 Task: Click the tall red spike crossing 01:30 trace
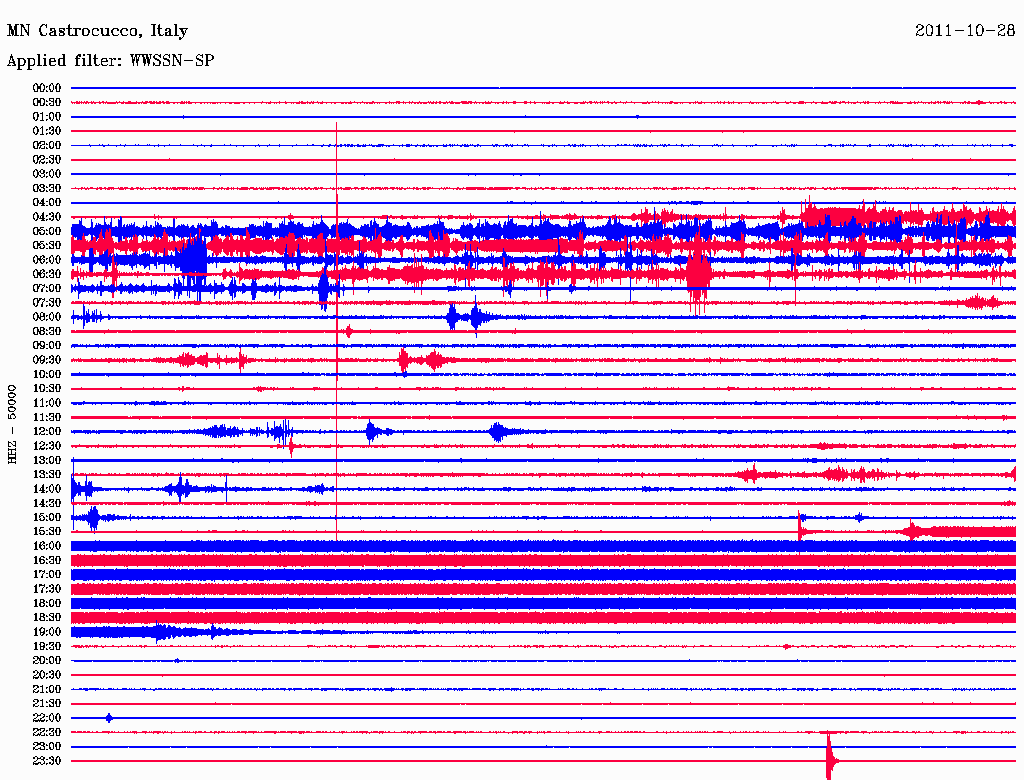336,332
